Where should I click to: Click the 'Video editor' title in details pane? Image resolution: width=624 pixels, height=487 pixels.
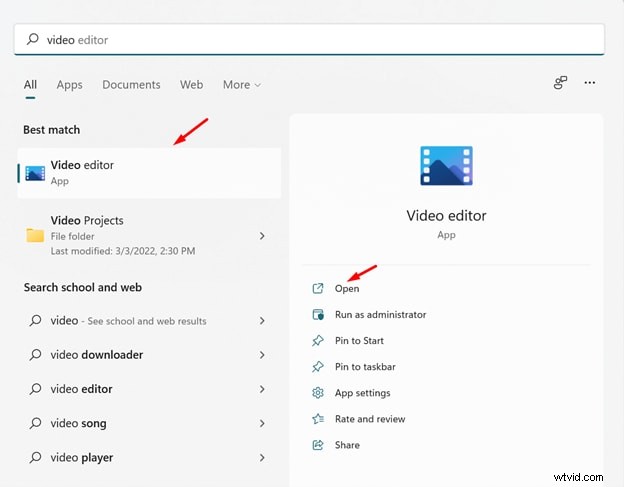pos(447,216)
